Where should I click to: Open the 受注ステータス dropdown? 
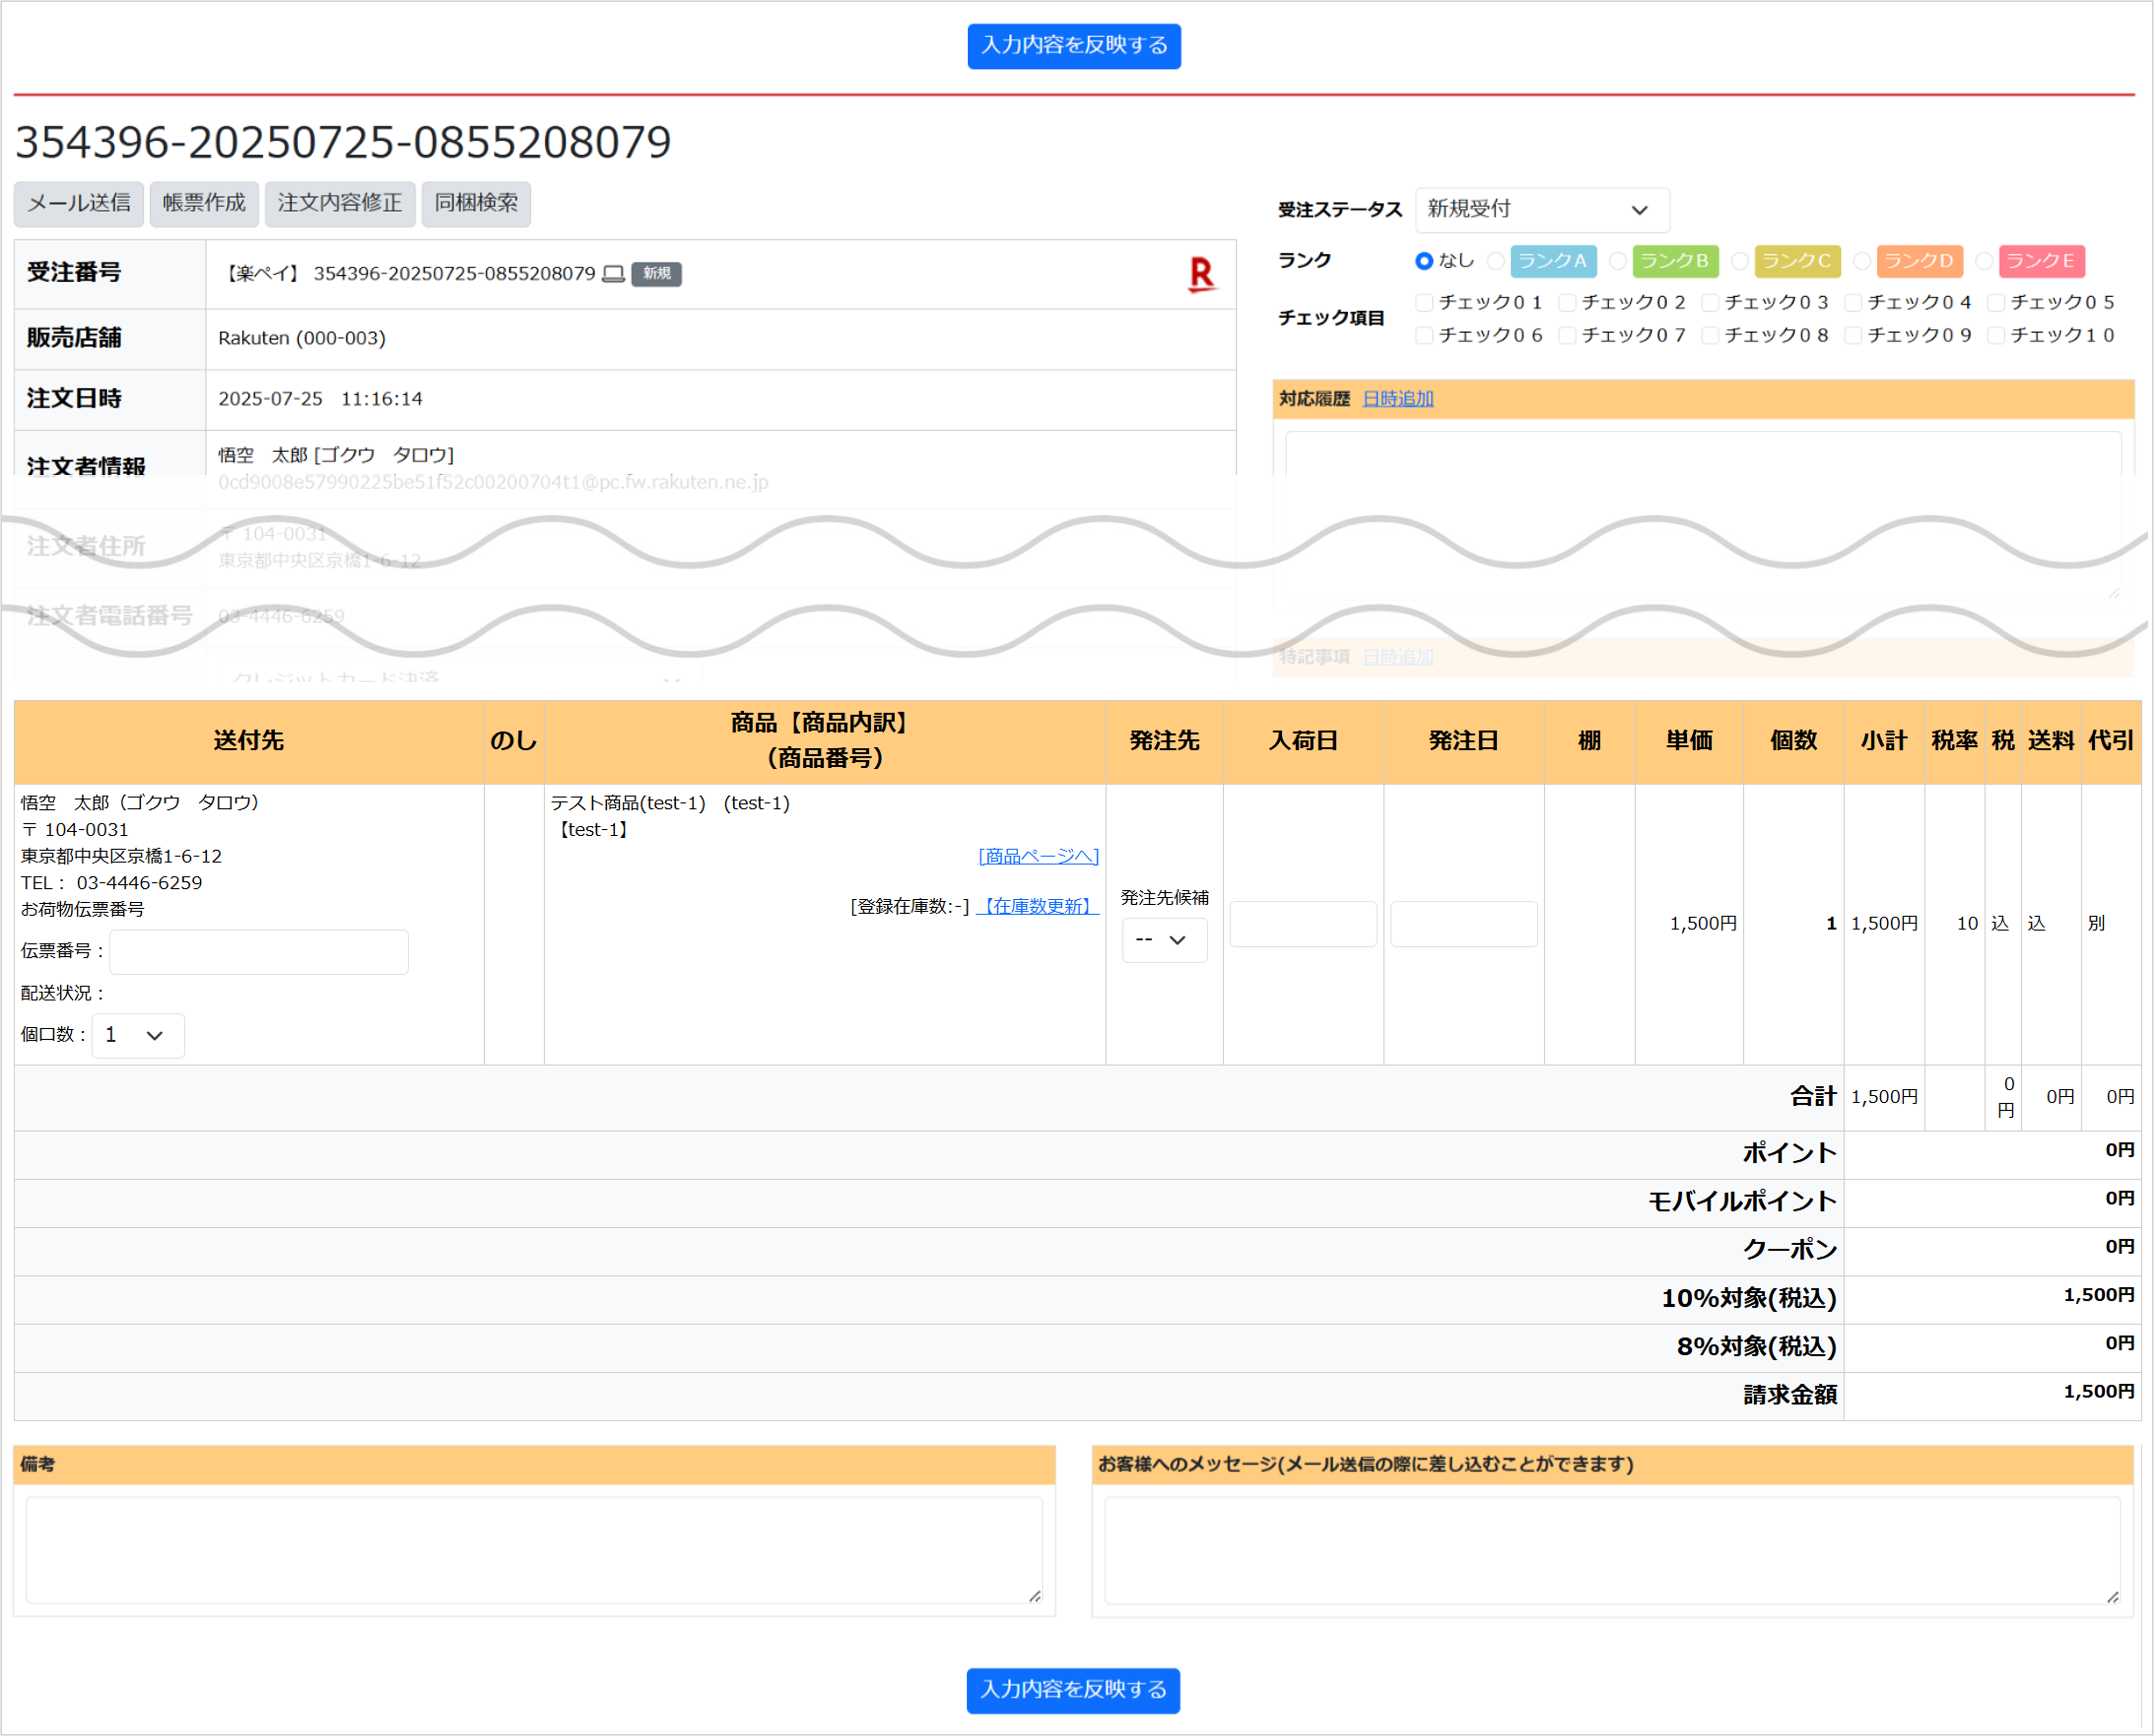pos(1541,210)
